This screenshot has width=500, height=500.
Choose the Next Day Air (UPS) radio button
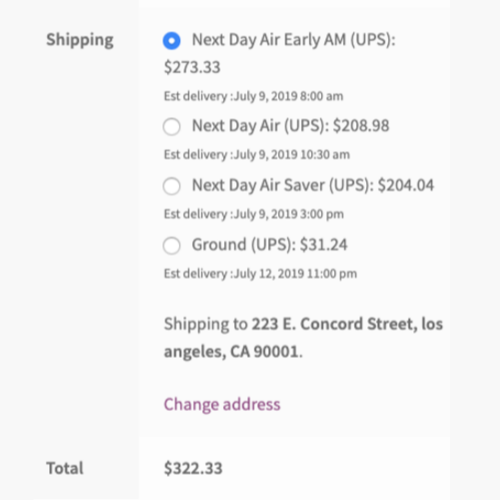[172, 127]
